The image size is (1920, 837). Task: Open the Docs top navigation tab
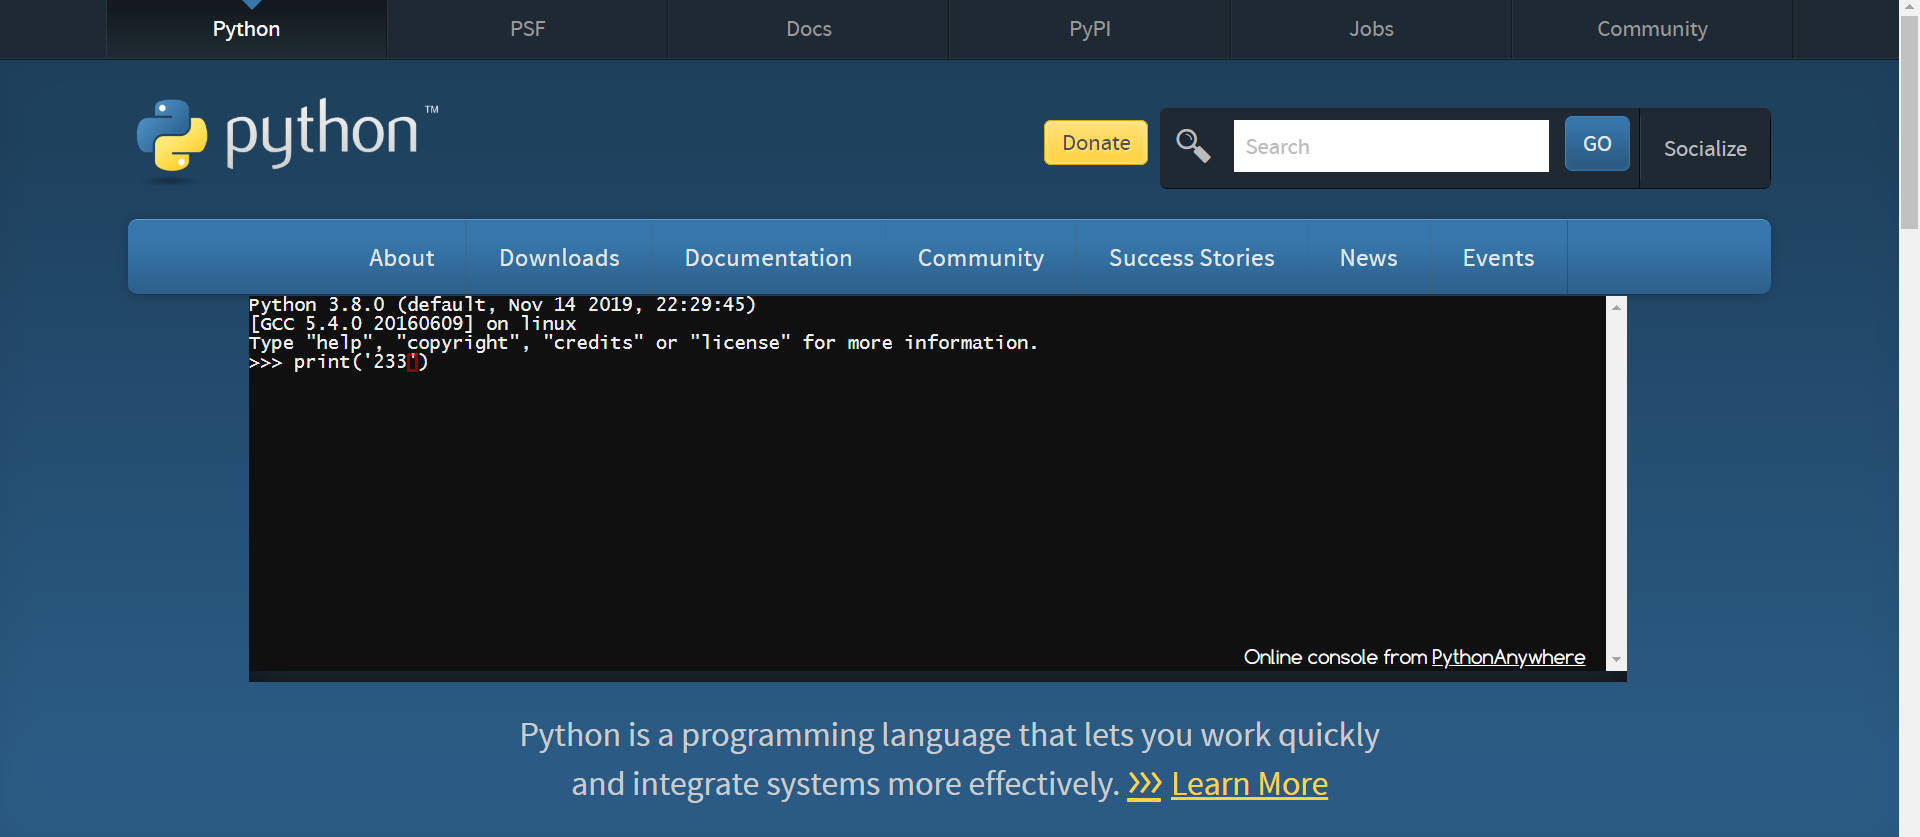(x=809, y=29)
